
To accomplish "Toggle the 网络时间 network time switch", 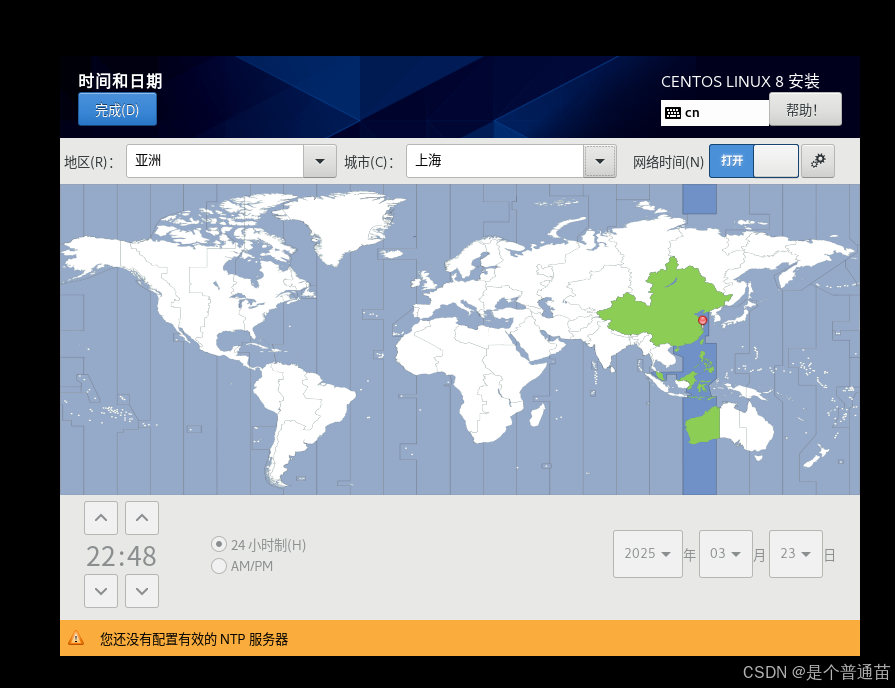I will click(x=753, y=161).
